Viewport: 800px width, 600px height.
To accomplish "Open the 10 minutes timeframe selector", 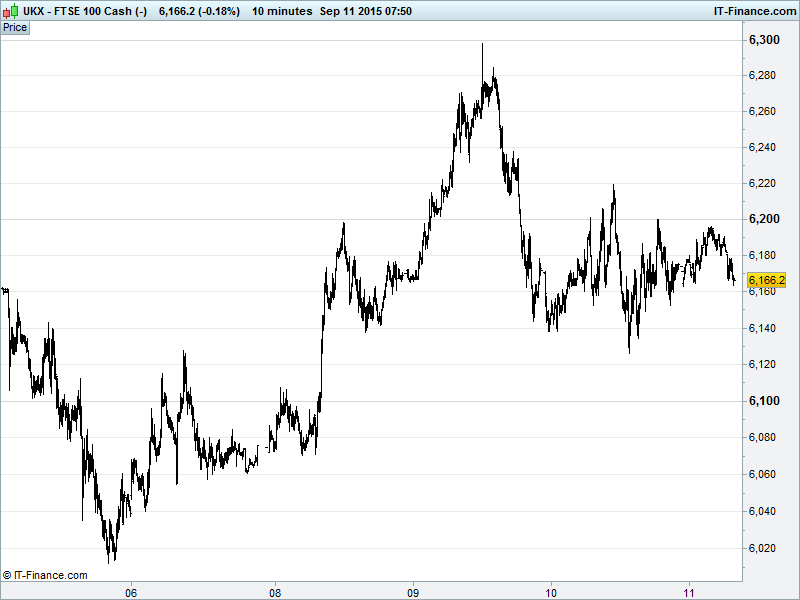I will [280, 11].
